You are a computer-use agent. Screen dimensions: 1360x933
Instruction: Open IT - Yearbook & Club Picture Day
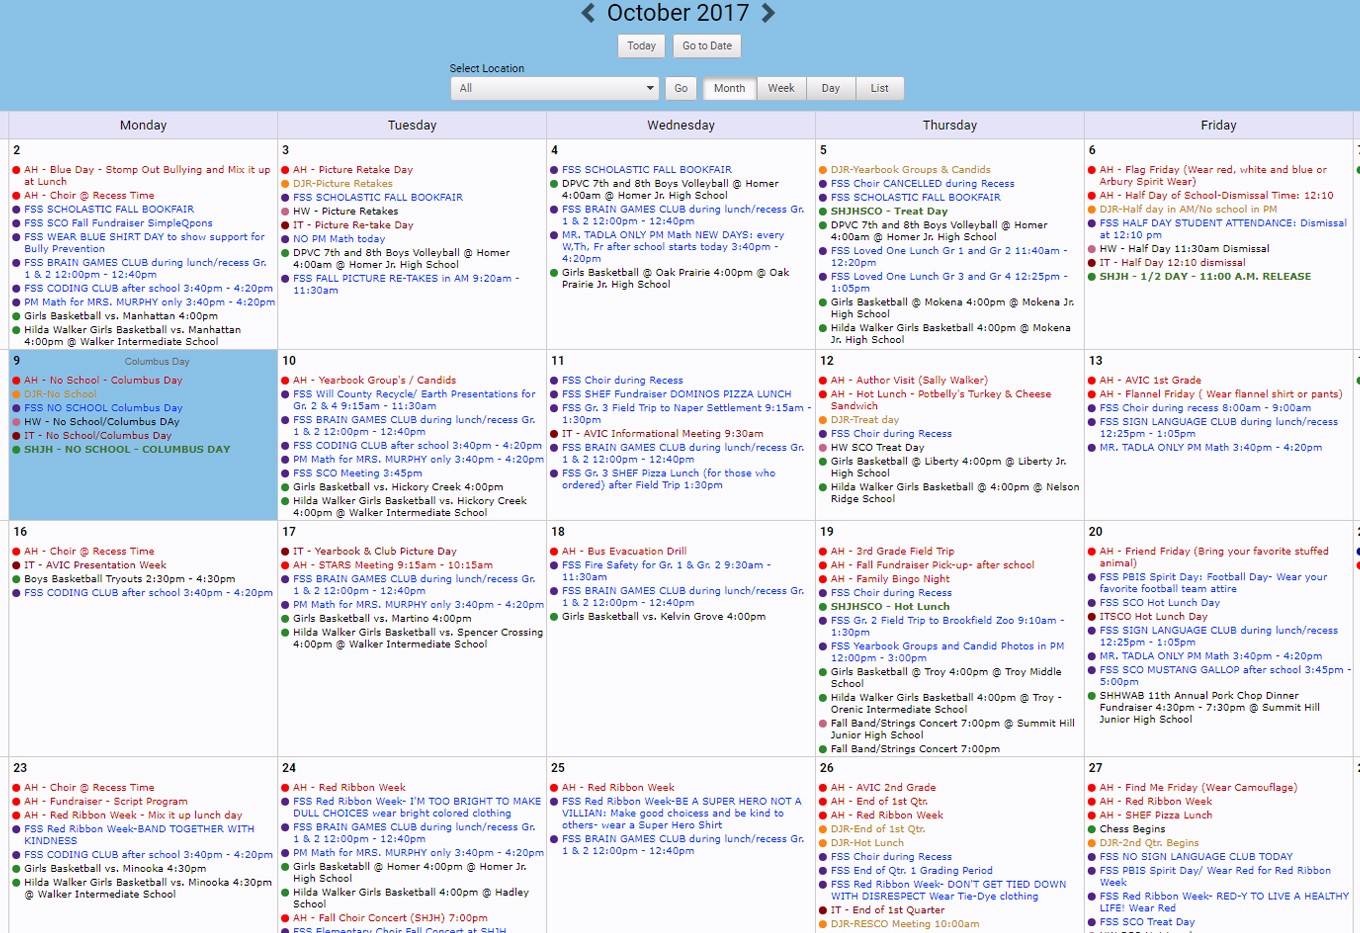374,551
